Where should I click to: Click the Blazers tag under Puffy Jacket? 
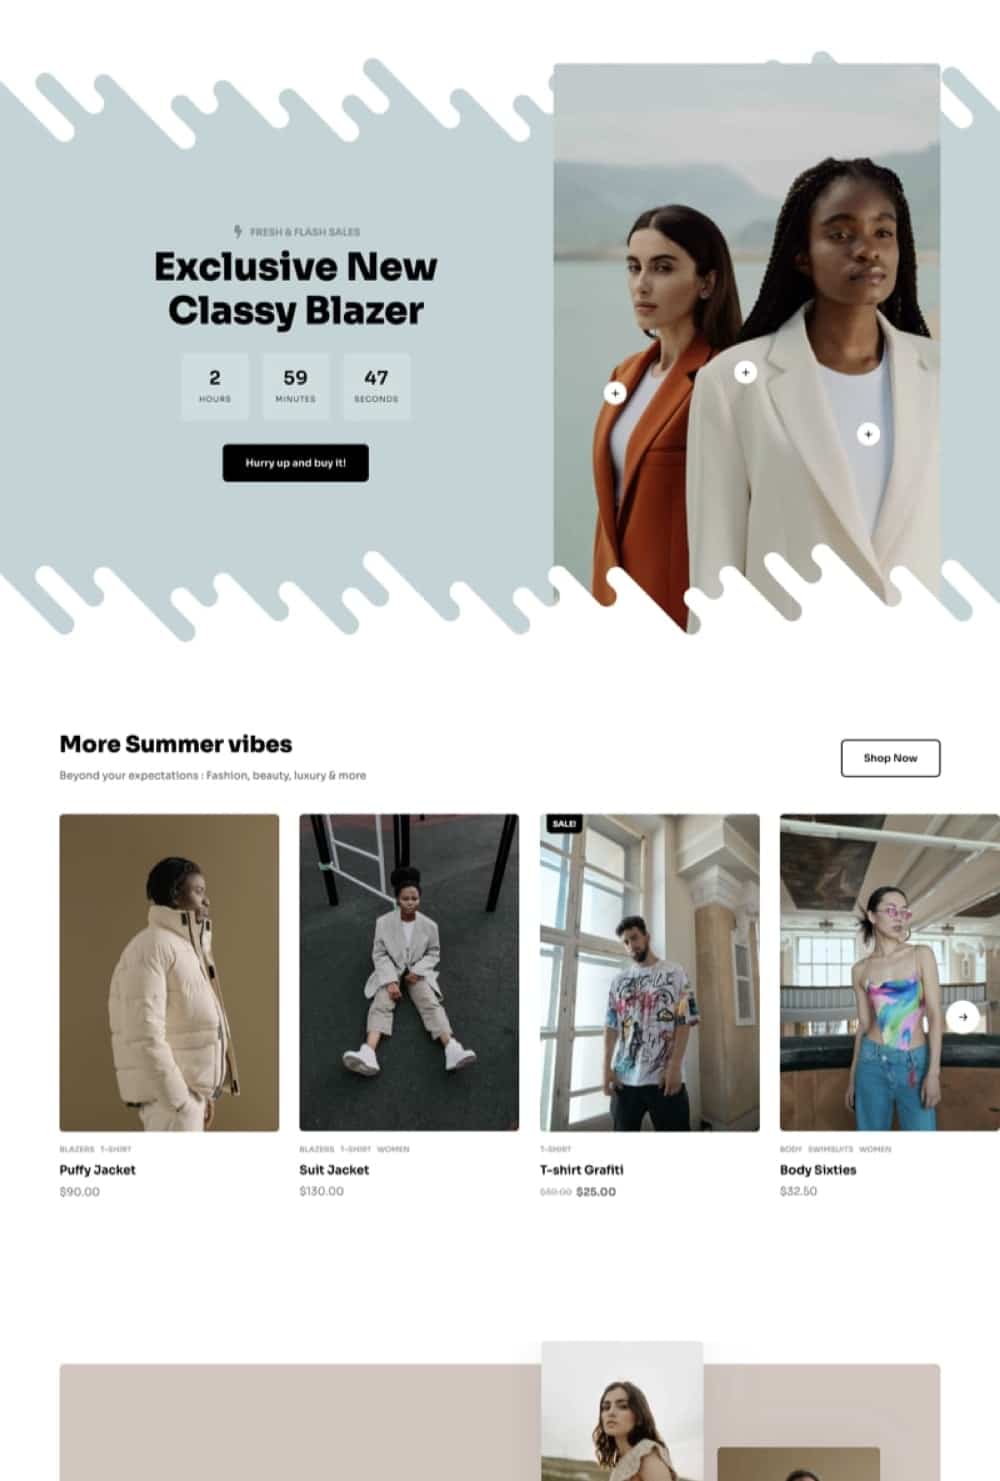[77, 1149]
